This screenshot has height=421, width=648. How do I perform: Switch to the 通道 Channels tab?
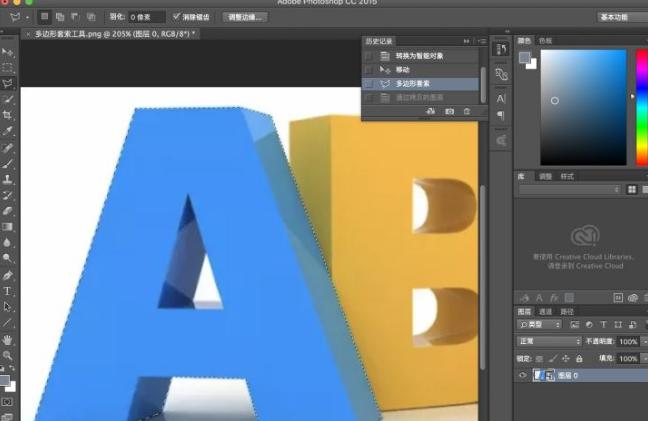click(545, 312)
